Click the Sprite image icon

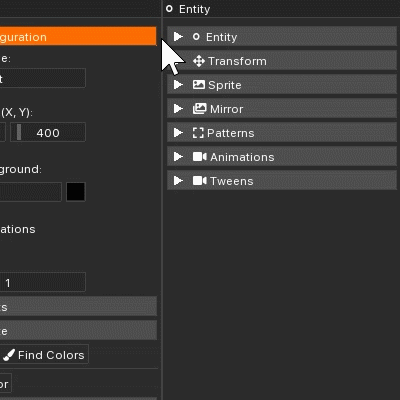click(199, 85)
